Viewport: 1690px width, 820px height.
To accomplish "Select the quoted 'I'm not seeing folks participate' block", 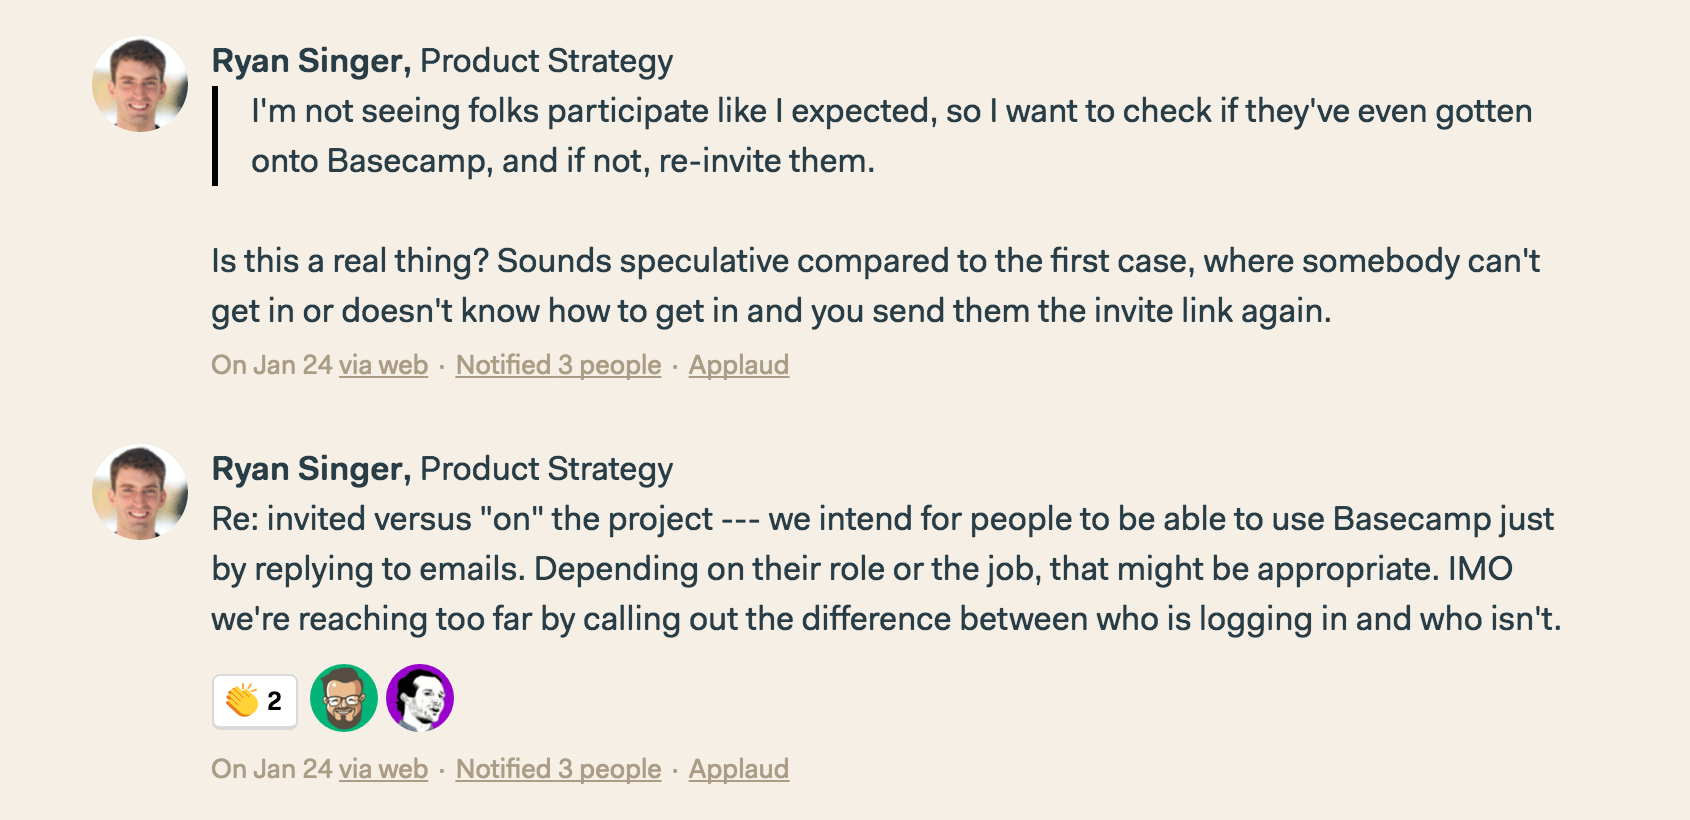I will tap(872, 135).
